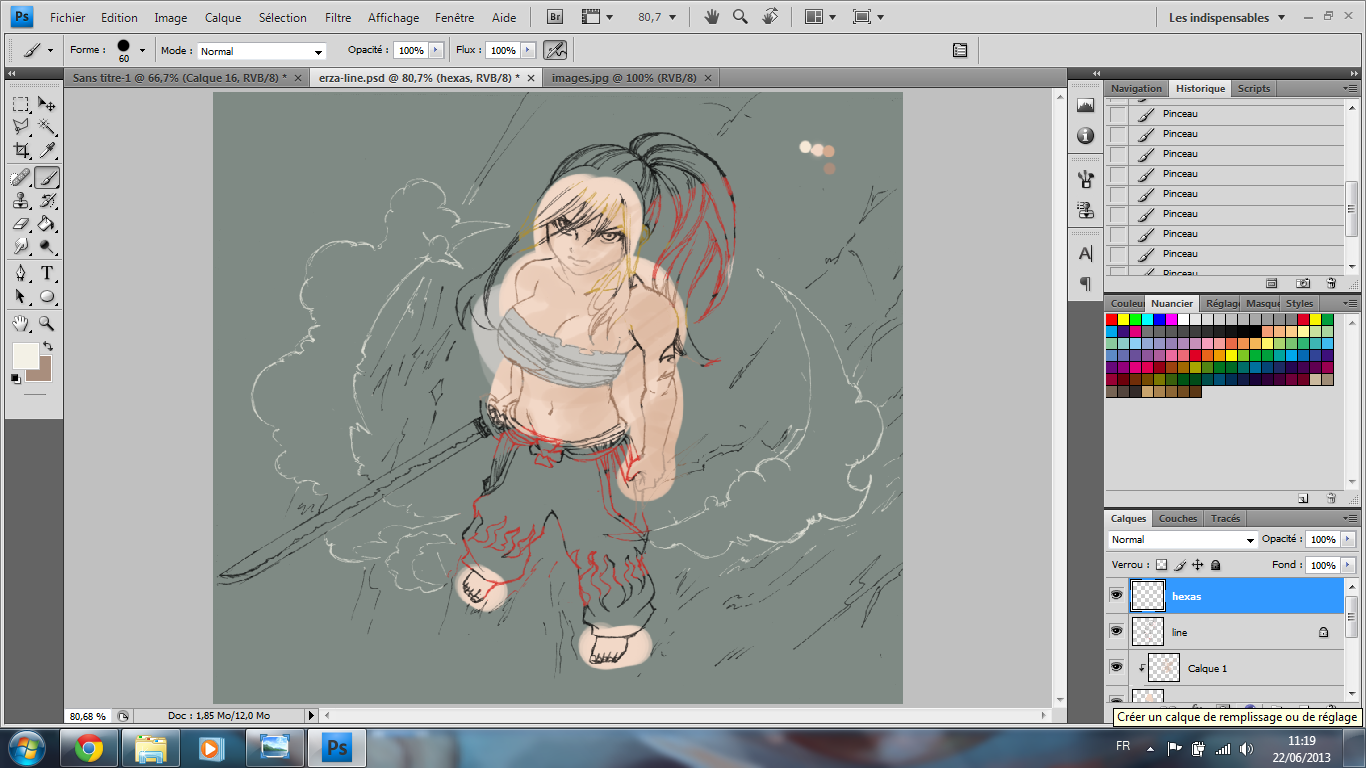Select the Clone Stamp tool
This screenshot has height=768, width=1366.
coord(21,201)
